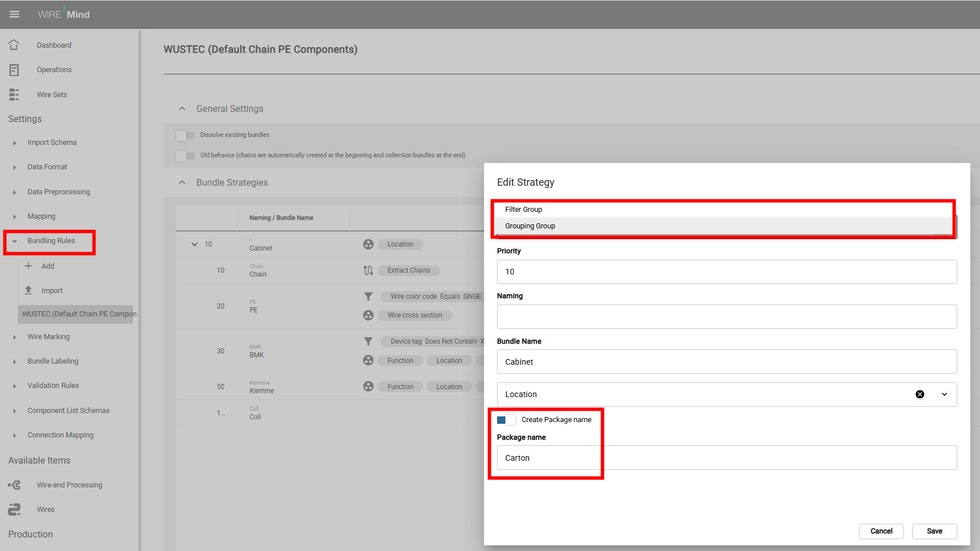980x551 pixels.
Task: Collapse the General Settings section
Action: click(x=182, y=109)
